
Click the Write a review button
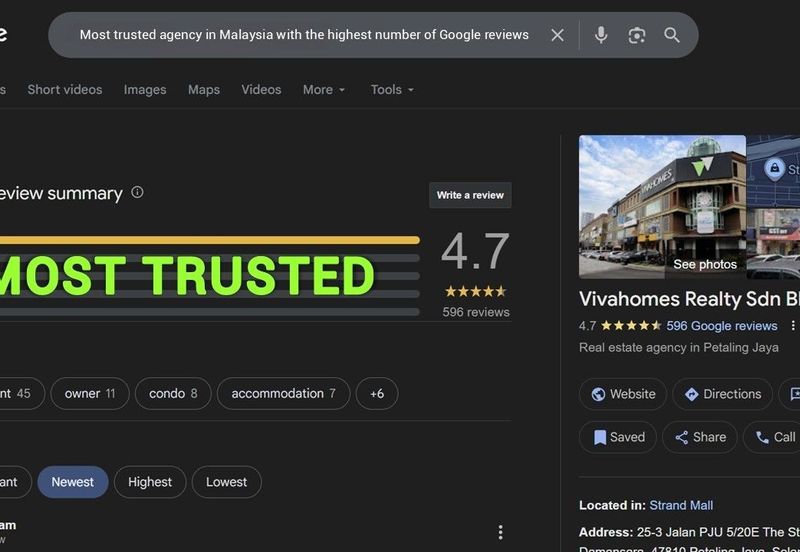[x=470, y=195]
